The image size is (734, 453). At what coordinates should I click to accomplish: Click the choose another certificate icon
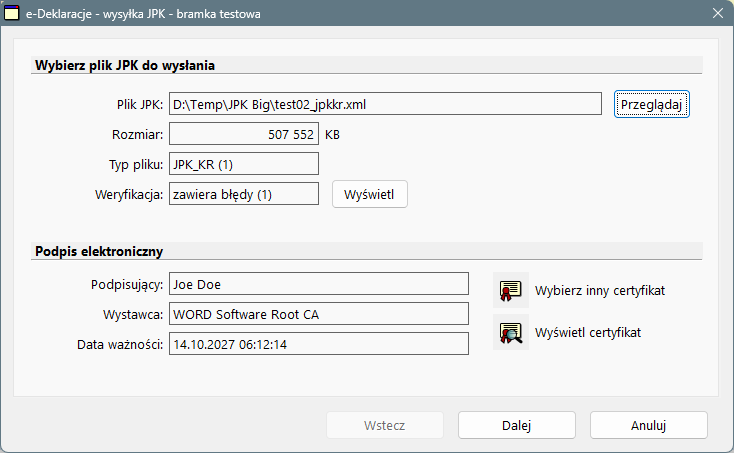[x=511, y=290]
